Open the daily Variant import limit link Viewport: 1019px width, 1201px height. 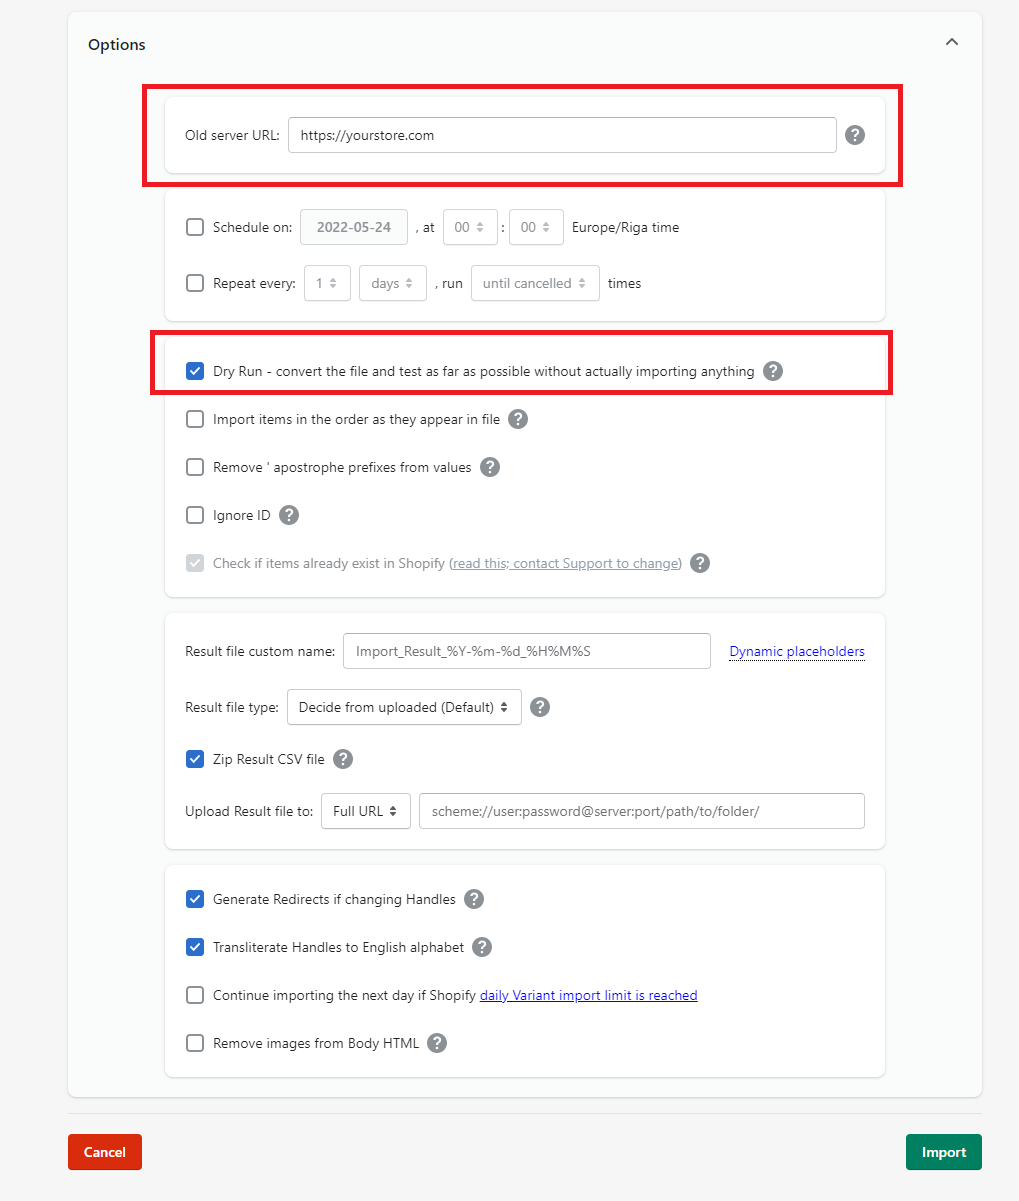coord(588,995)
